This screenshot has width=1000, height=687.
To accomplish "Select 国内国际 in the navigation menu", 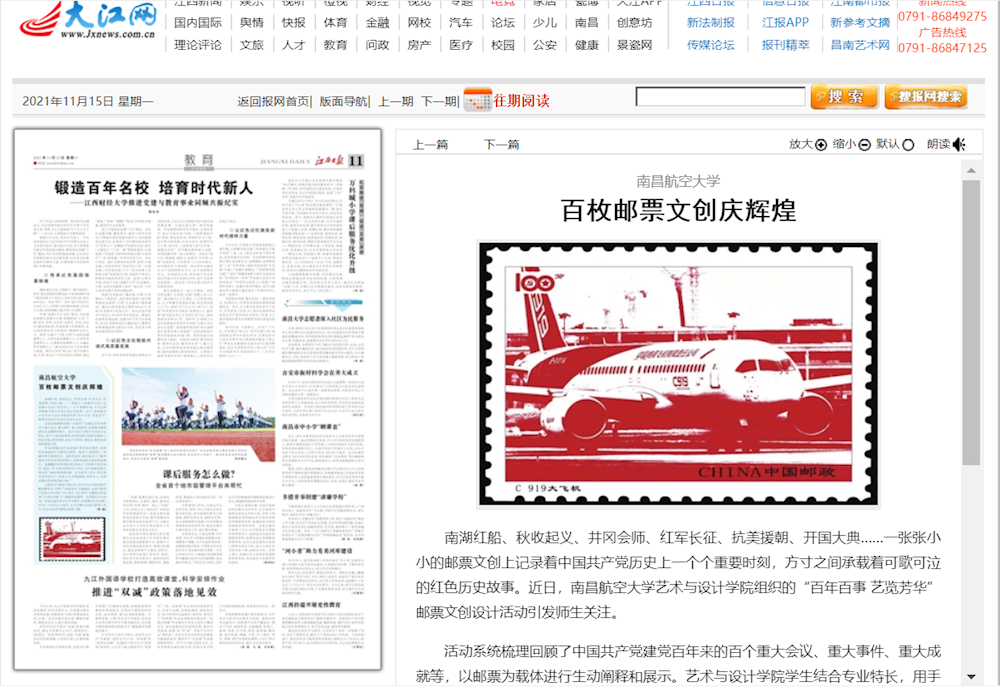I will (198, 22).
